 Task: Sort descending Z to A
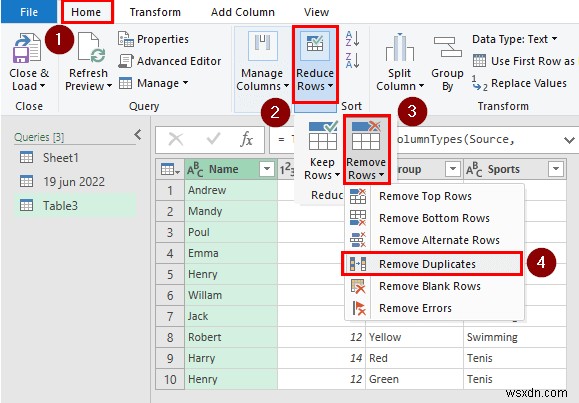click(352, 60)
